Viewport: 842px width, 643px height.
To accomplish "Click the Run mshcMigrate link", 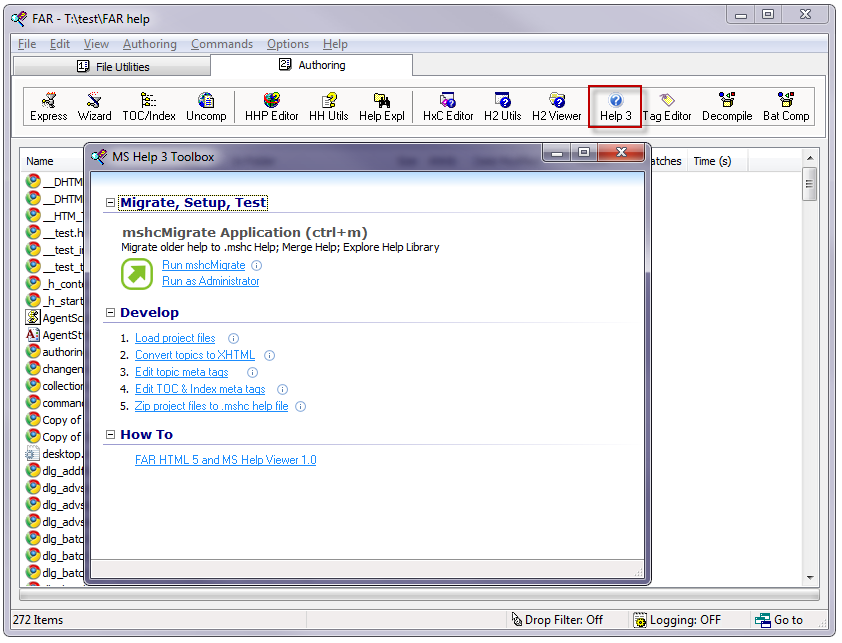I will click(203, 265).
